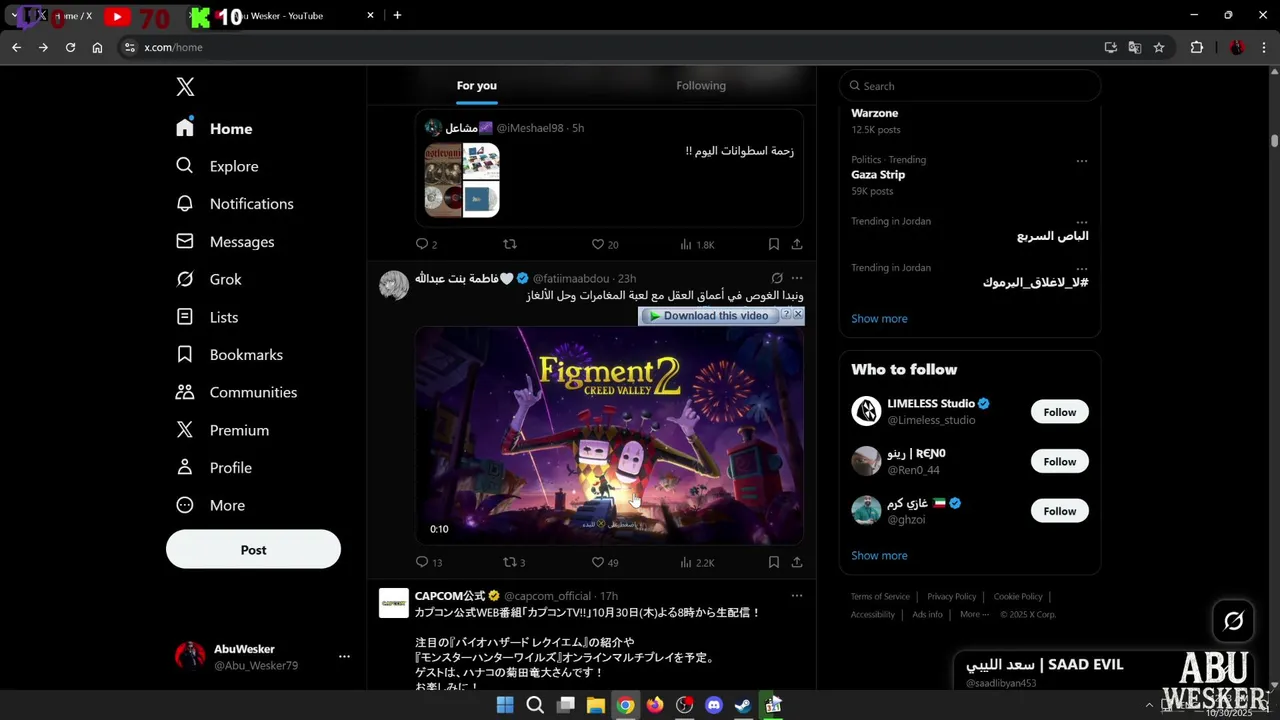View analytics of iMeshael98 post
1280x720 pixels.
(697, 244)
